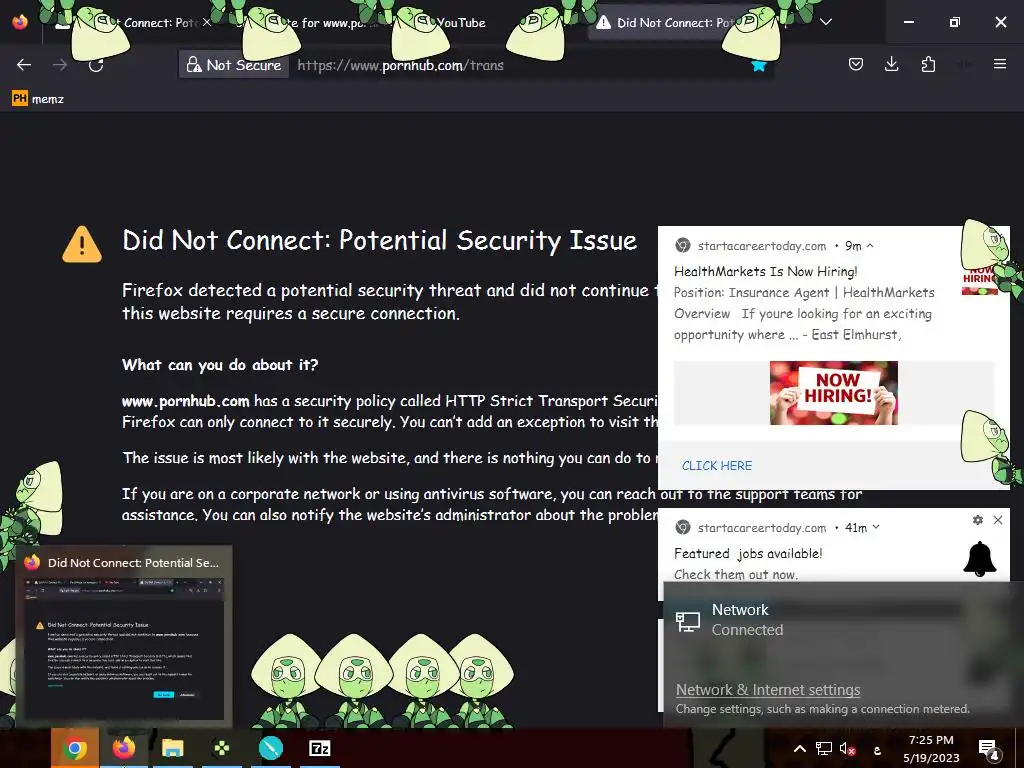
Task: Open the green clover app in taskbar
Action: click(221, 748)
